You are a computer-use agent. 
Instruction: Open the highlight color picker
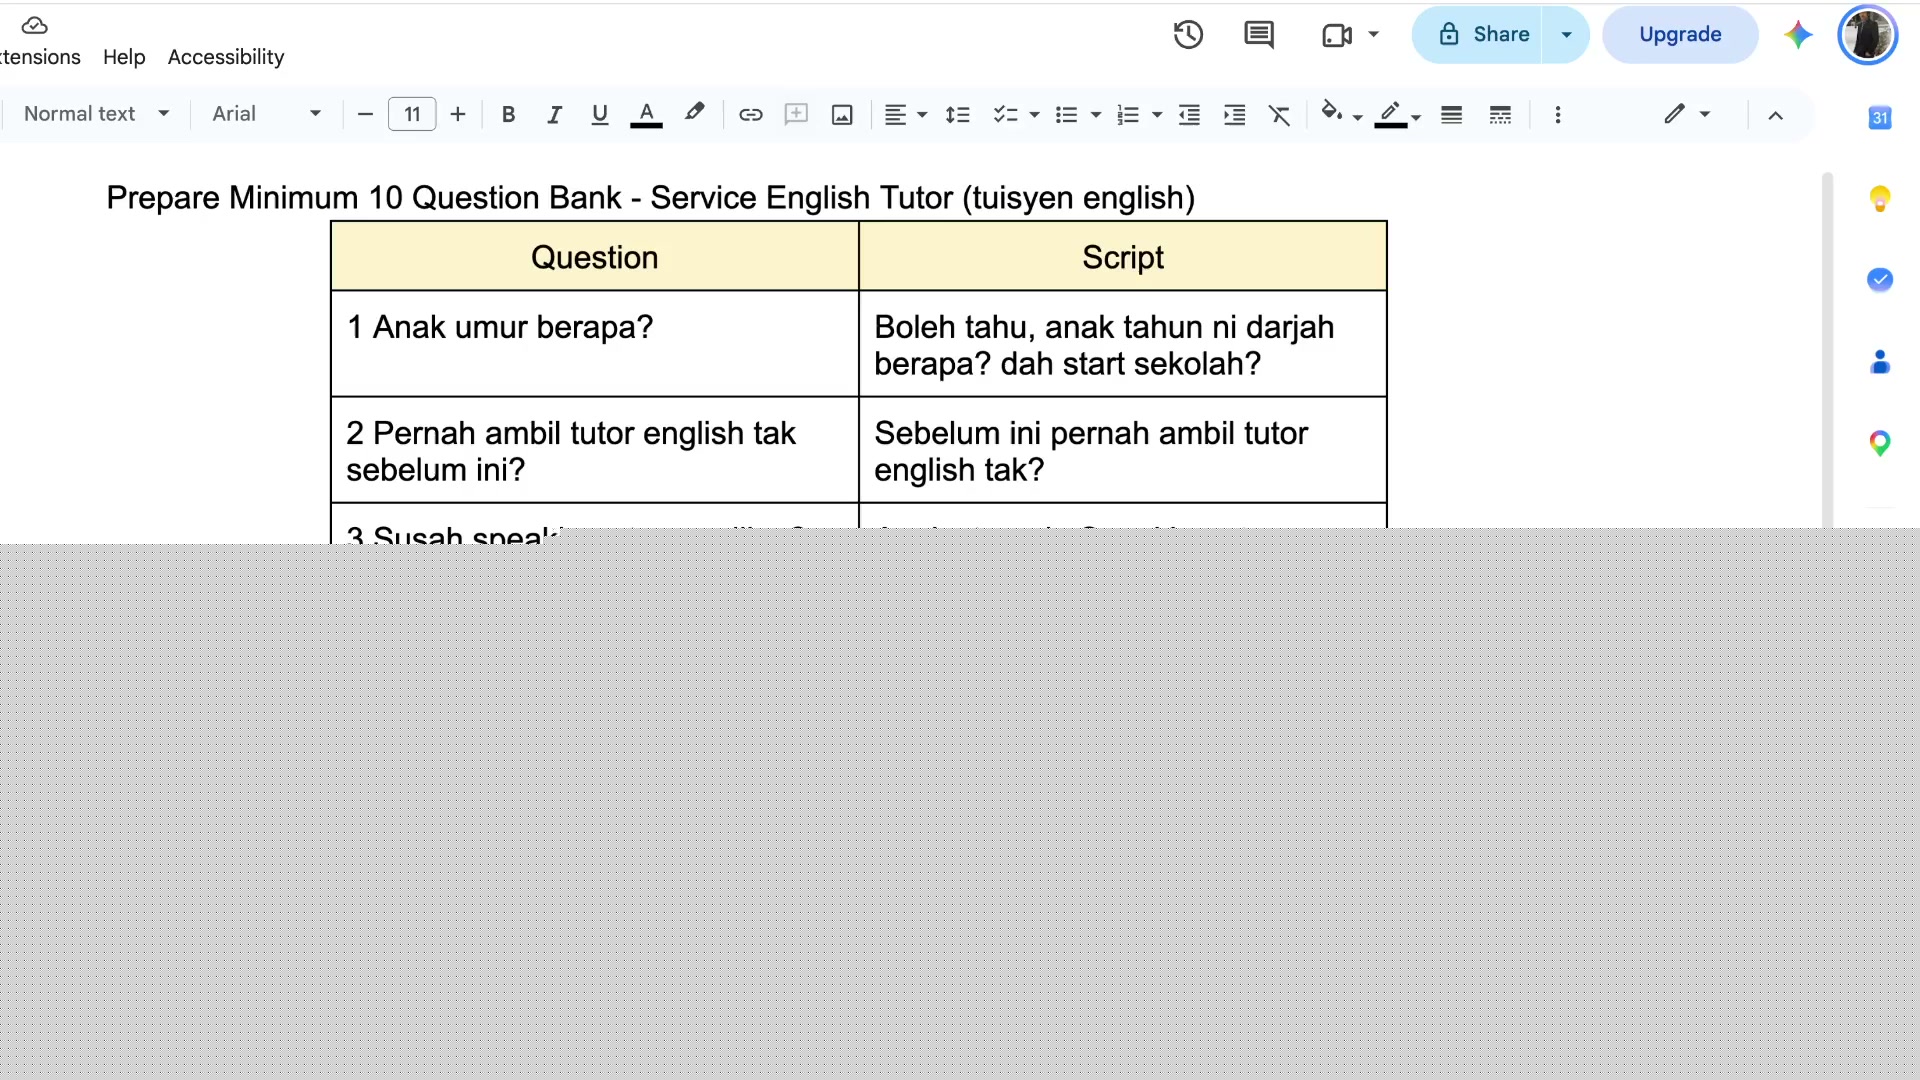coord(694,113)
